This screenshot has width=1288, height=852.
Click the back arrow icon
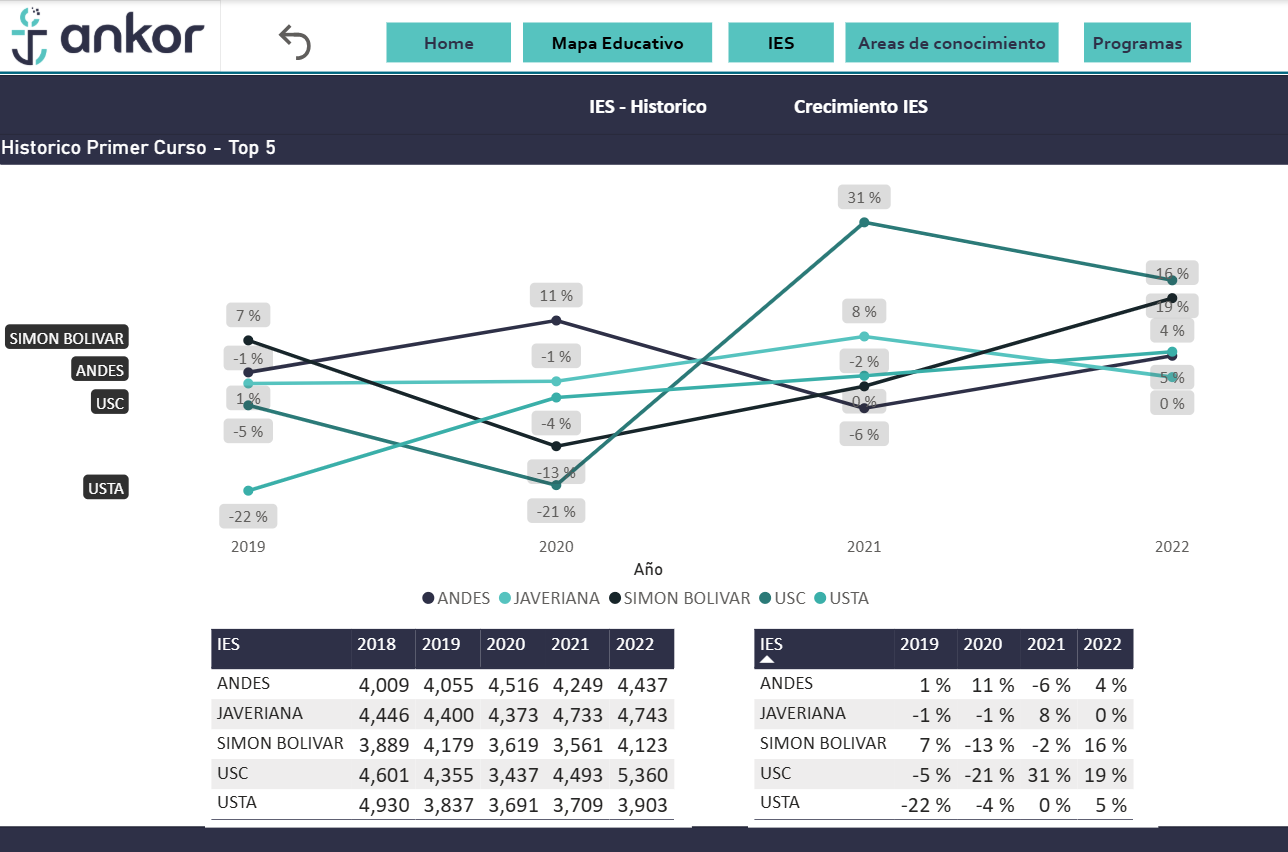(x=295, y=43)
